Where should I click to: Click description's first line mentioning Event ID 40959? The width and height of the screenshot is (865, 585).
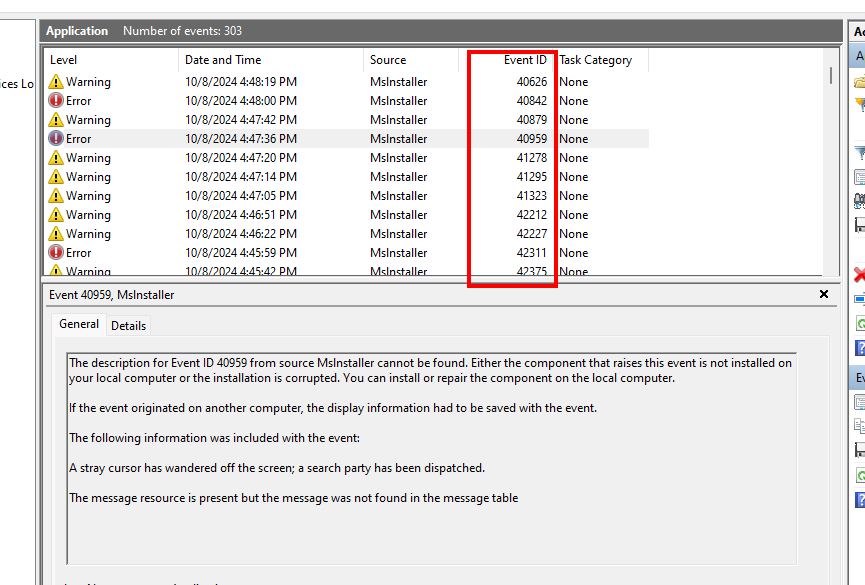point(430,363)
